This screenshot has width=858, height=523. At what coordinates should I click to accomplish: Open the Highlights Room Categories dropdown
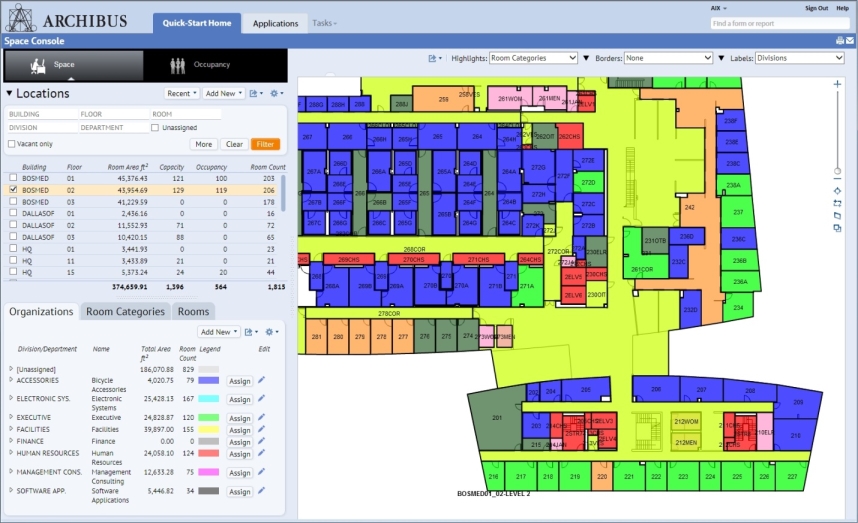(534, 58)
